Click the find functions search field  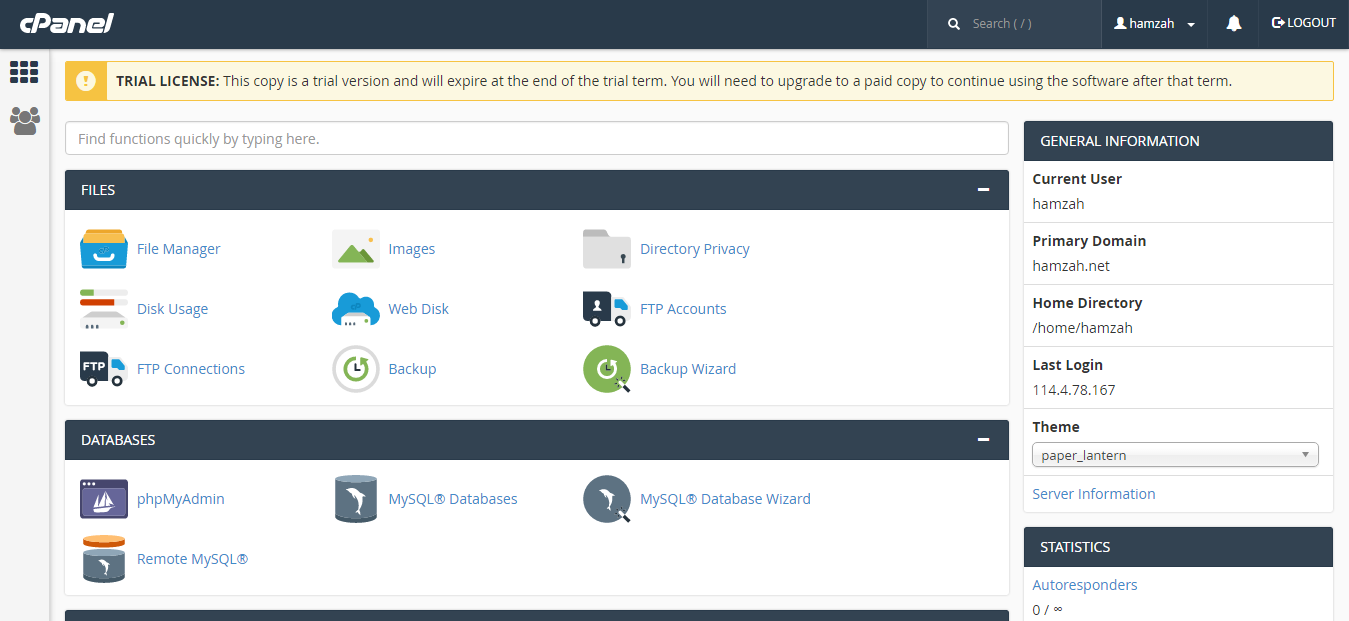click(536, 138)
